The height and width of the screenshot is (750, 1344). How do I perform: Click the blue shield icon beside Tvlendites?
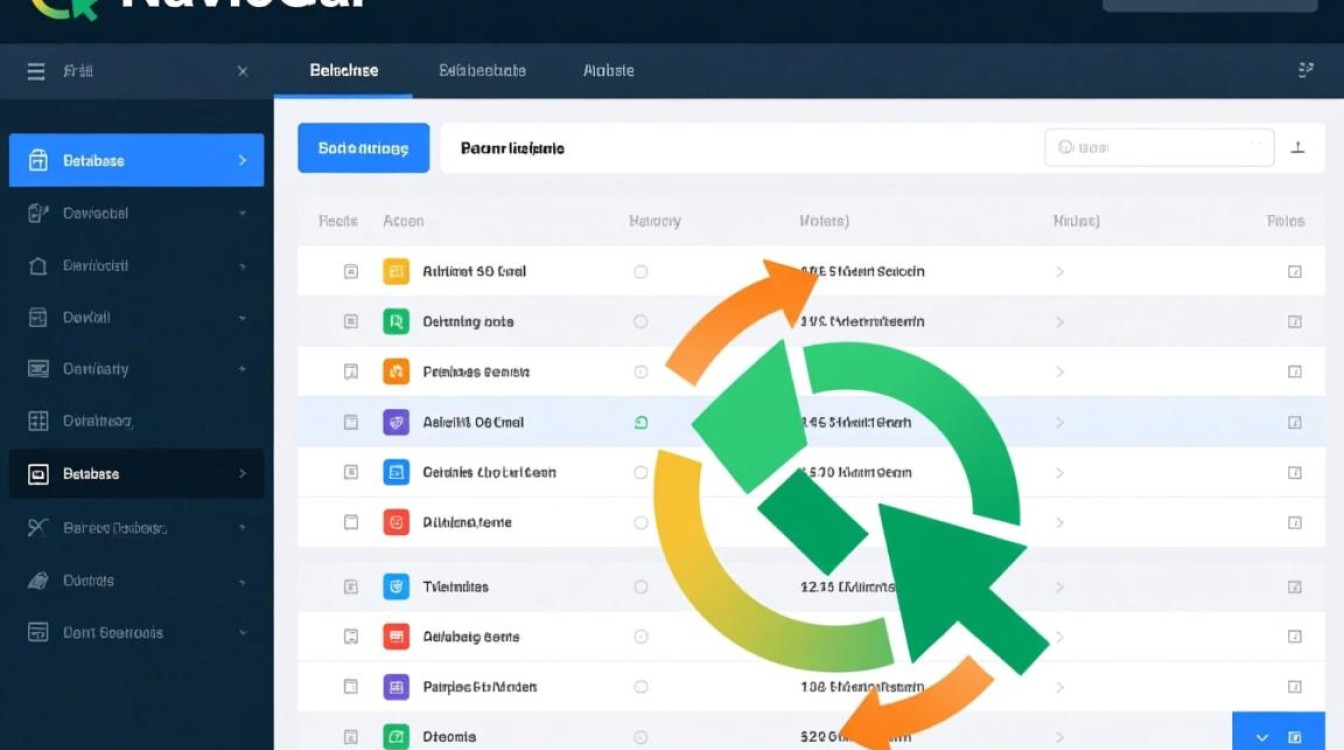(x=396, y=587)
